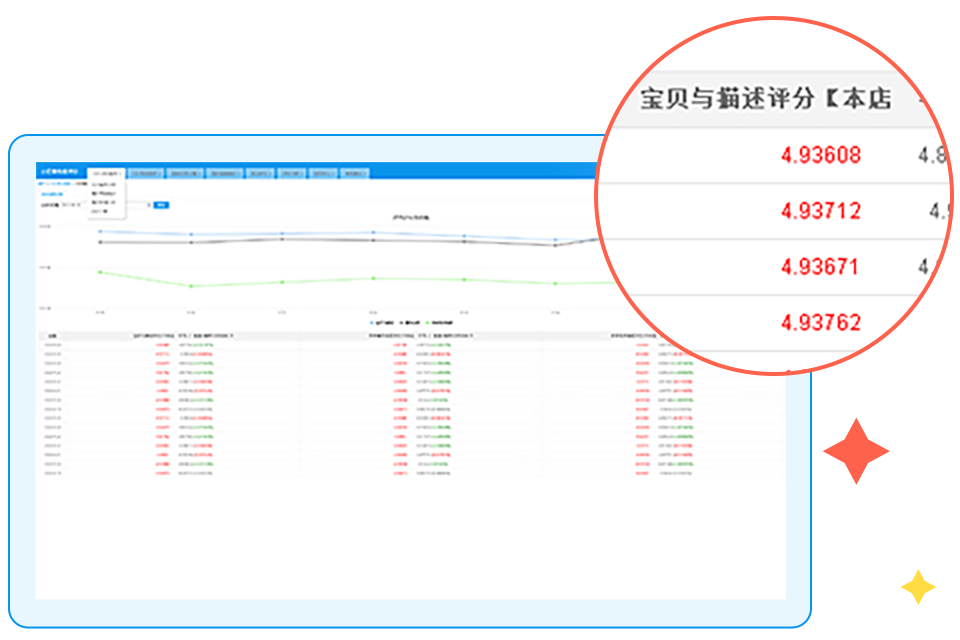Click the red four-pointed star icon
The height and width of the screenshot is (640, 960).
856,452
